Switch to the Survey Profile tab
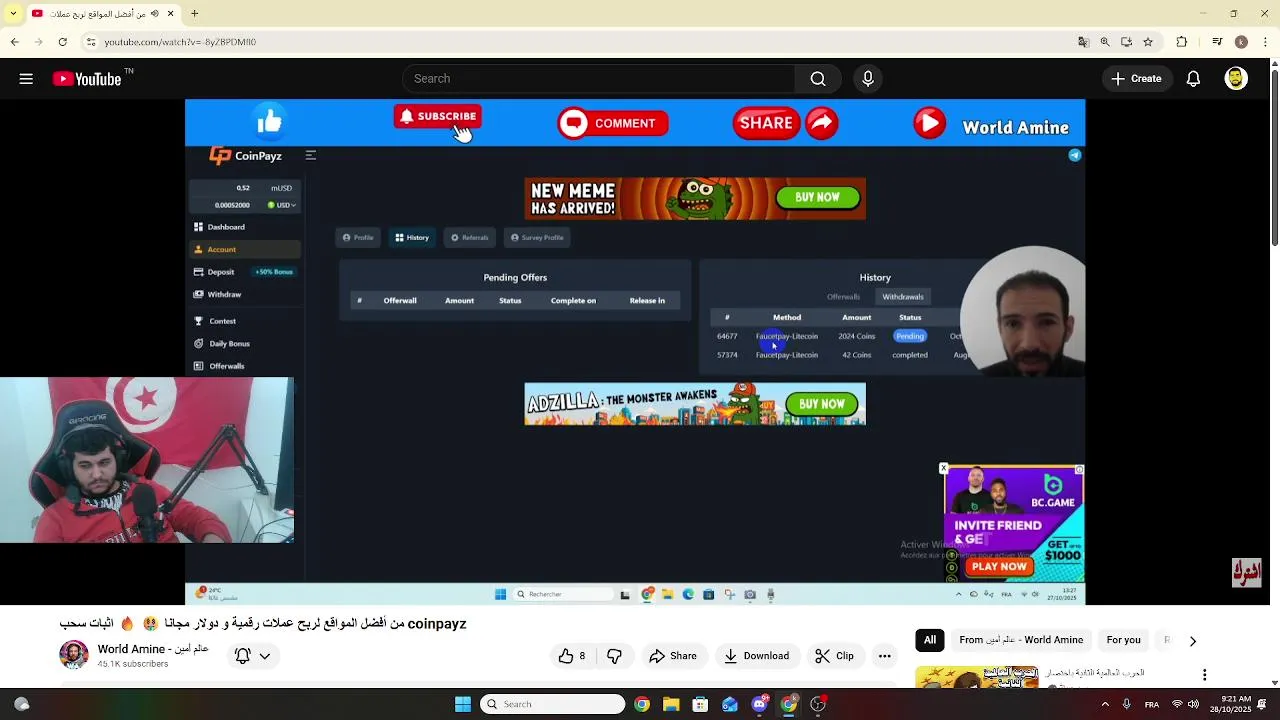The width and height of the screenshot is (1280, 720). coord(537,237)
